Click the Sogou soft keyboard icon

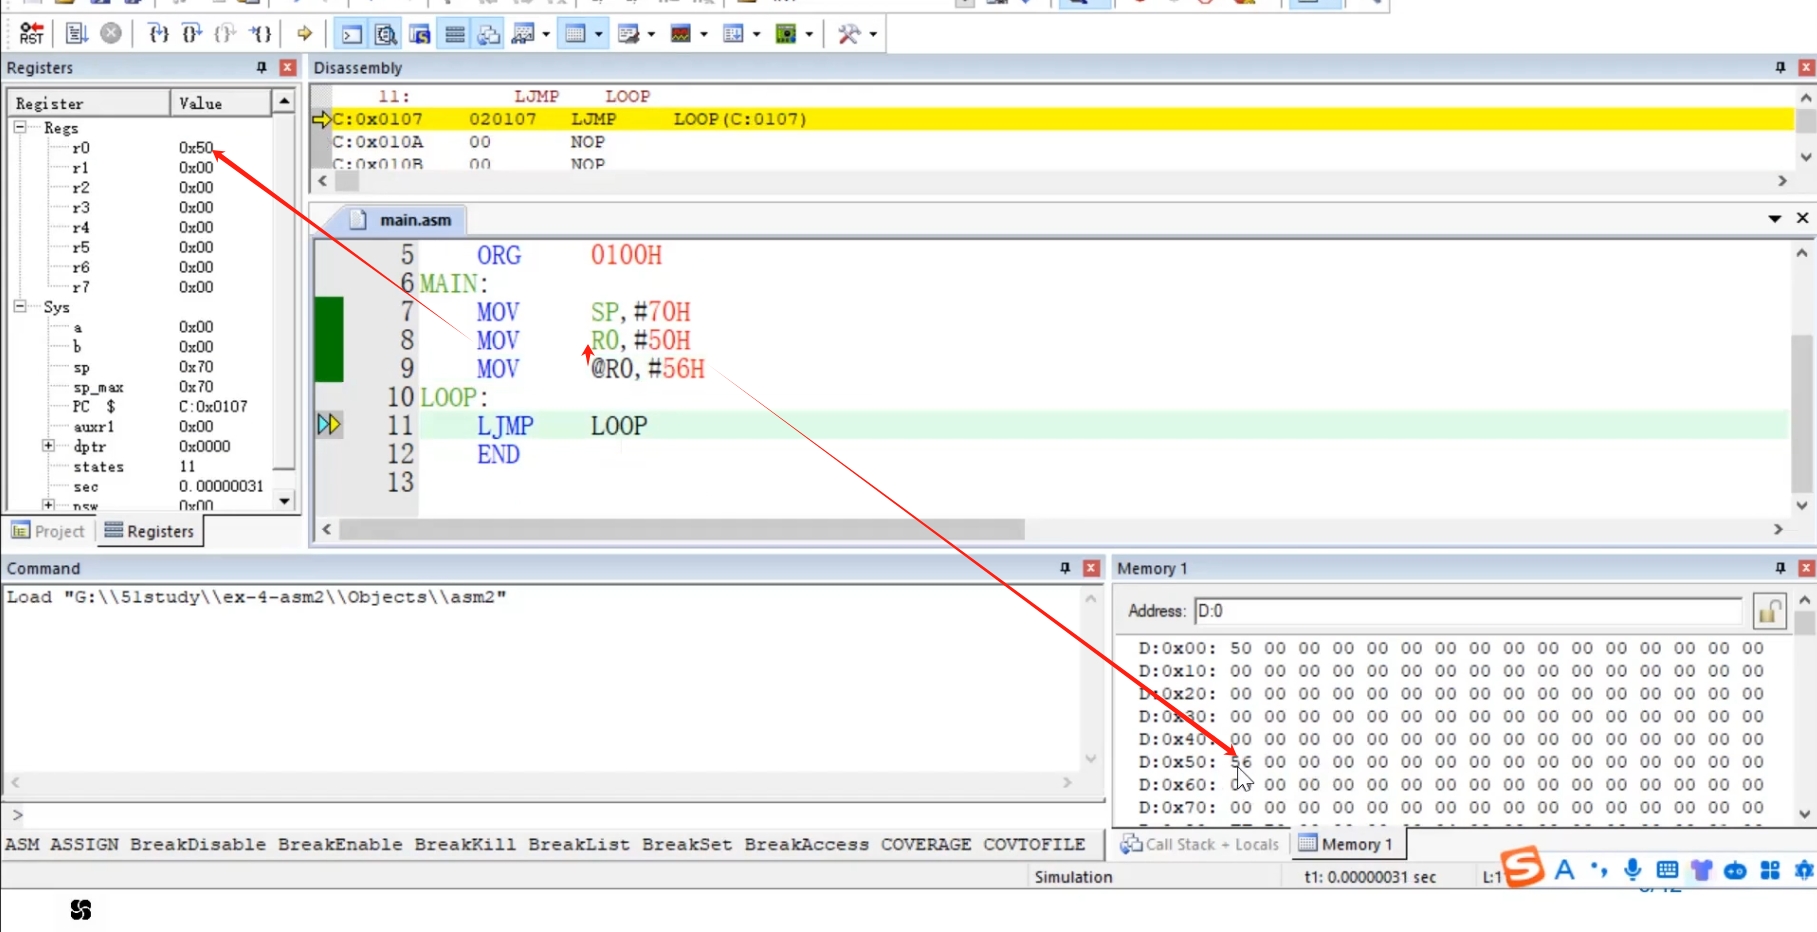point(1667,870)
